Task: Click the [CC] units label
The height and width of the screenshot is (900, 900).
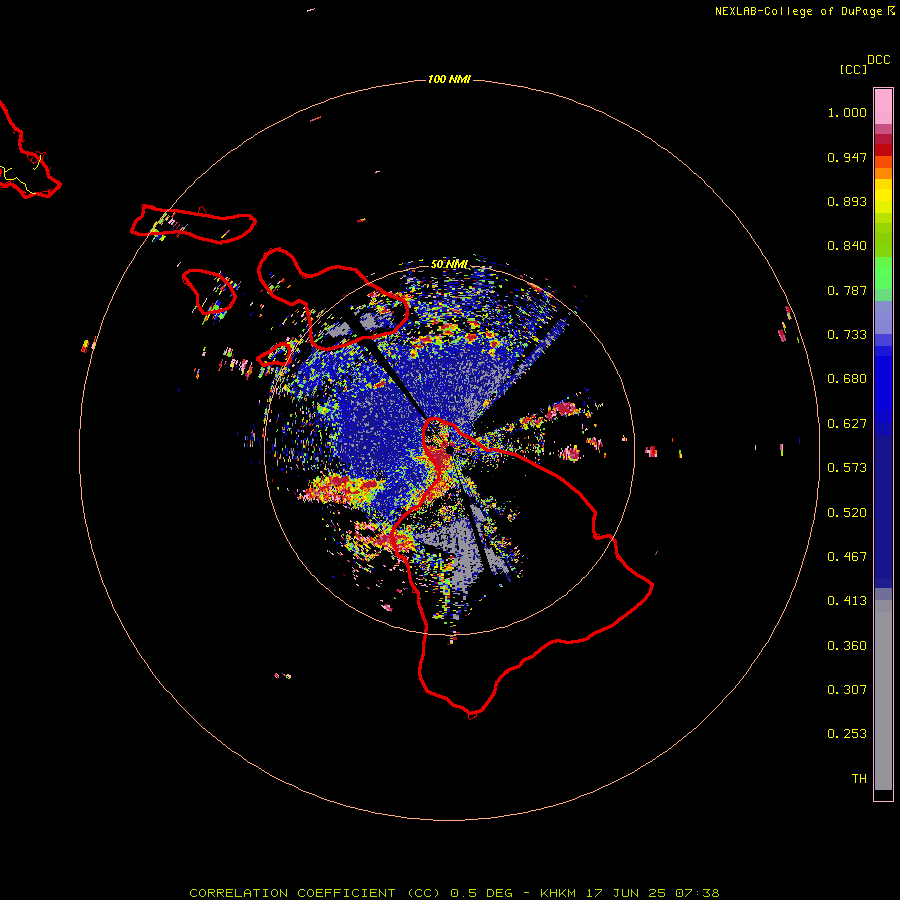Action: pos(853,69)
